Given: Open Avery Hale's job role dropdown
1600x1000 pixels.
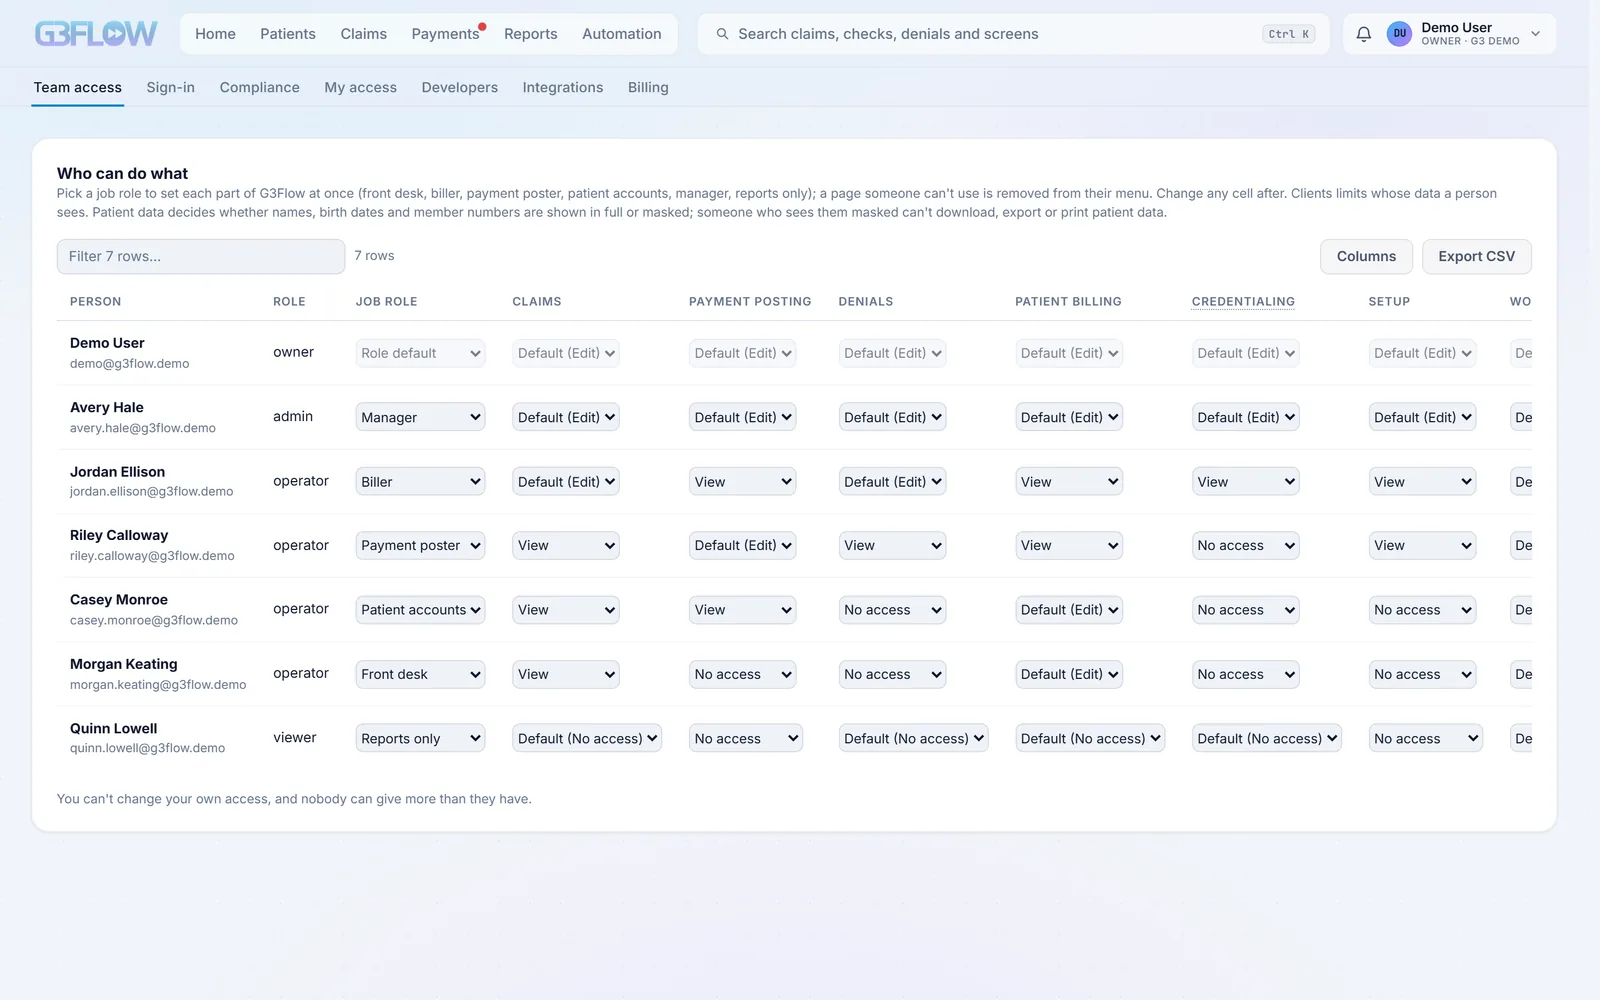Looking at the screenshot, I should click(x=420, y=418).
